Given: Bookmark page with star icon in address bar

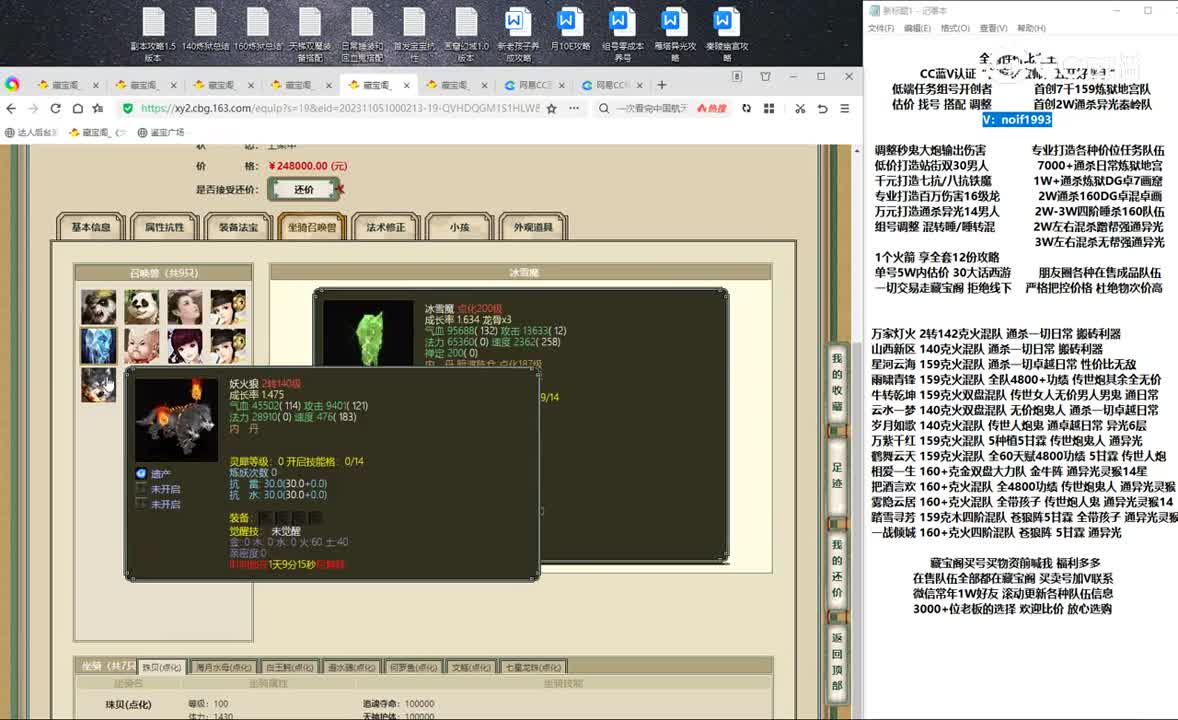Looking at the screenshot, I should (x=551, y=108).
